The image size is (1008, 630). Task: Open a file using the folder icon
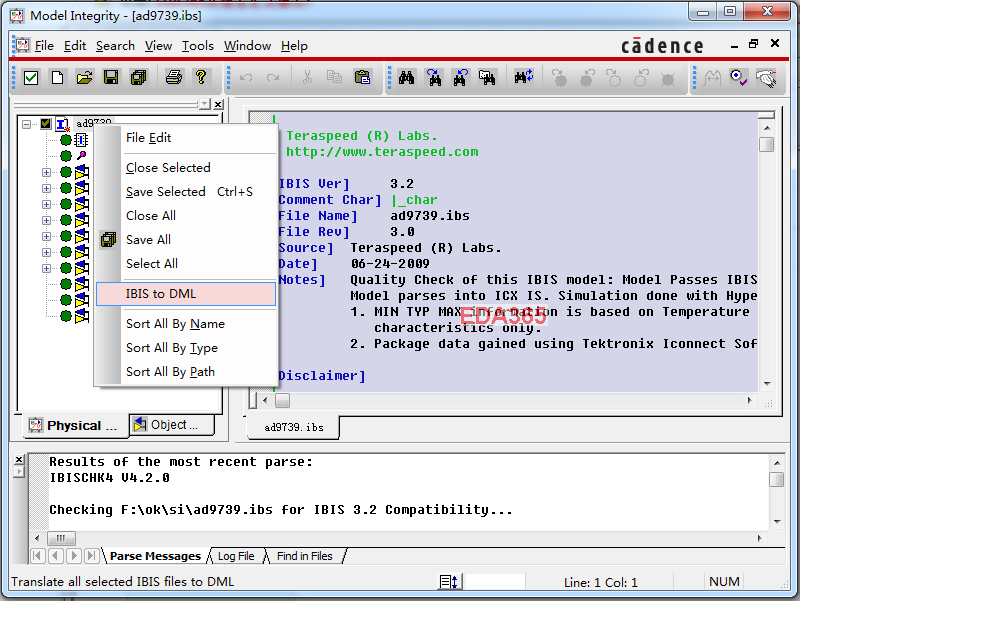pyautogui.click(x=84, y=78)
